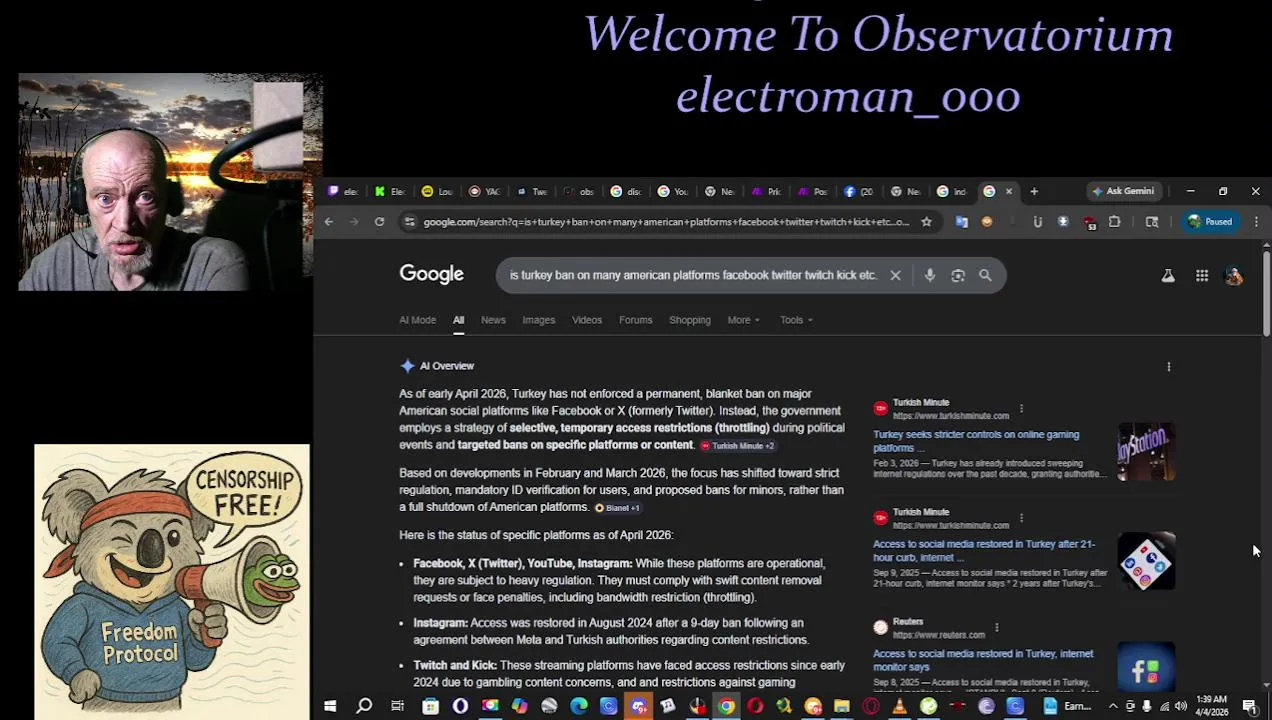Open 'Turkey seeks stricter controls on online gaming' link

[x=976, y=441]
